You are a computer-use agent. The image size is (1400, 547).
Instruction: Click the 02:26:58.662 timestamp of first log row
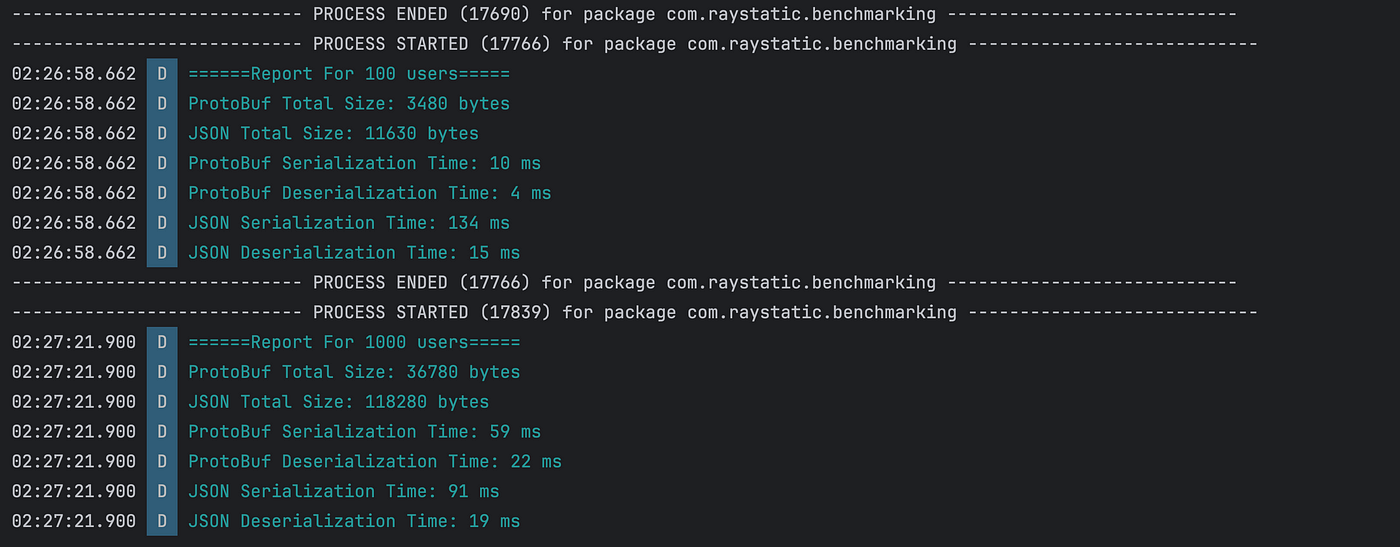[74, 74]
